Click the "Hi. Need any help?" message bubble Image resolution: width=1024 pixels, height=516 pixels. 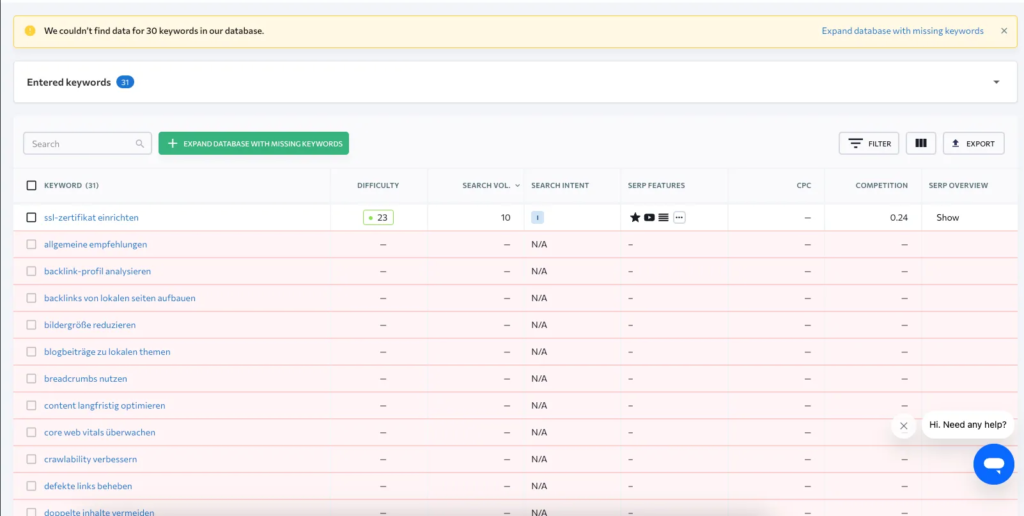(x=968, y=425)
